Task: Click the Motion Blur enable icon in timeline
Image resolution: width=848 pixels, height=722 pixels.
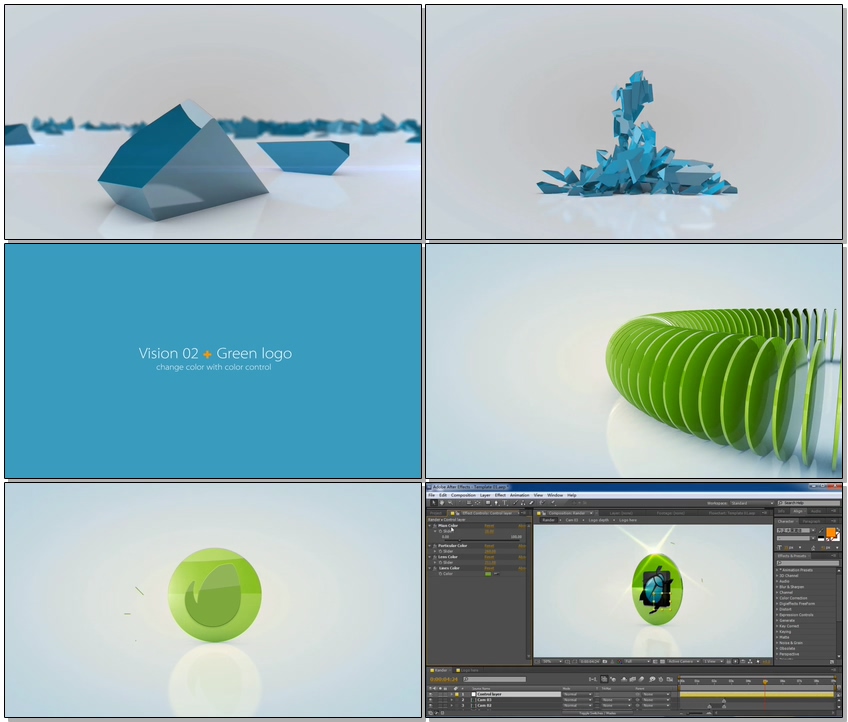Action: click(x=640, y=679)
